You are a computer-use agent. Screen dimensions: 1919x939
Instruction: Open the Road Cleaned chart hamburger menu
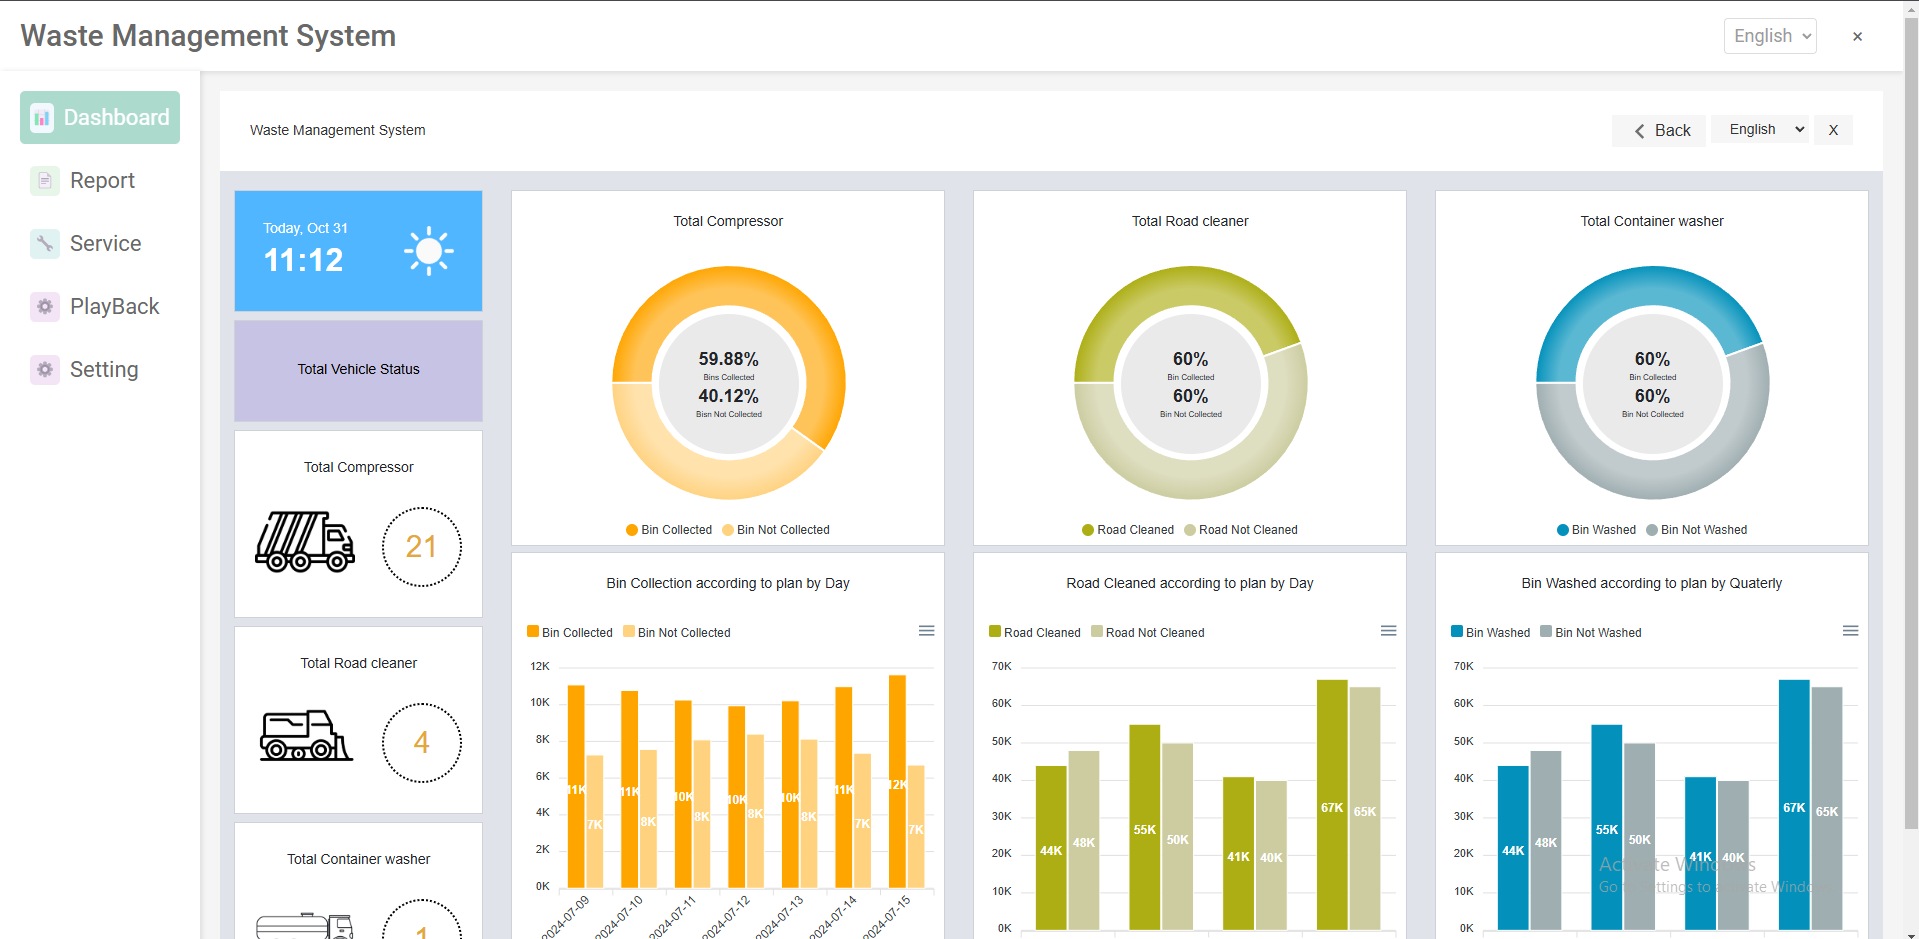tap(1389, 631)
